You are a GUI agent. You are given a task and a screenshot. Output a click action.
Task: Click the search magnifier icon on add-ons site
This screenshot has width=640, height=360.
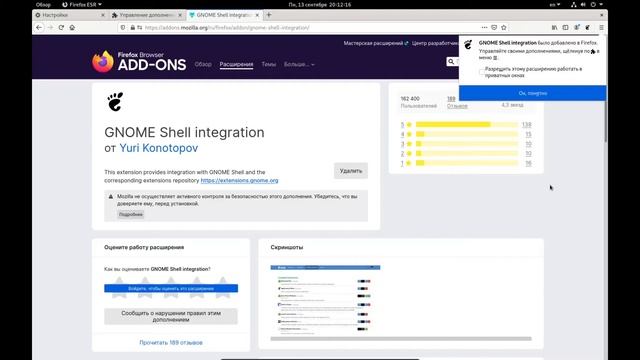click(451, 62)
